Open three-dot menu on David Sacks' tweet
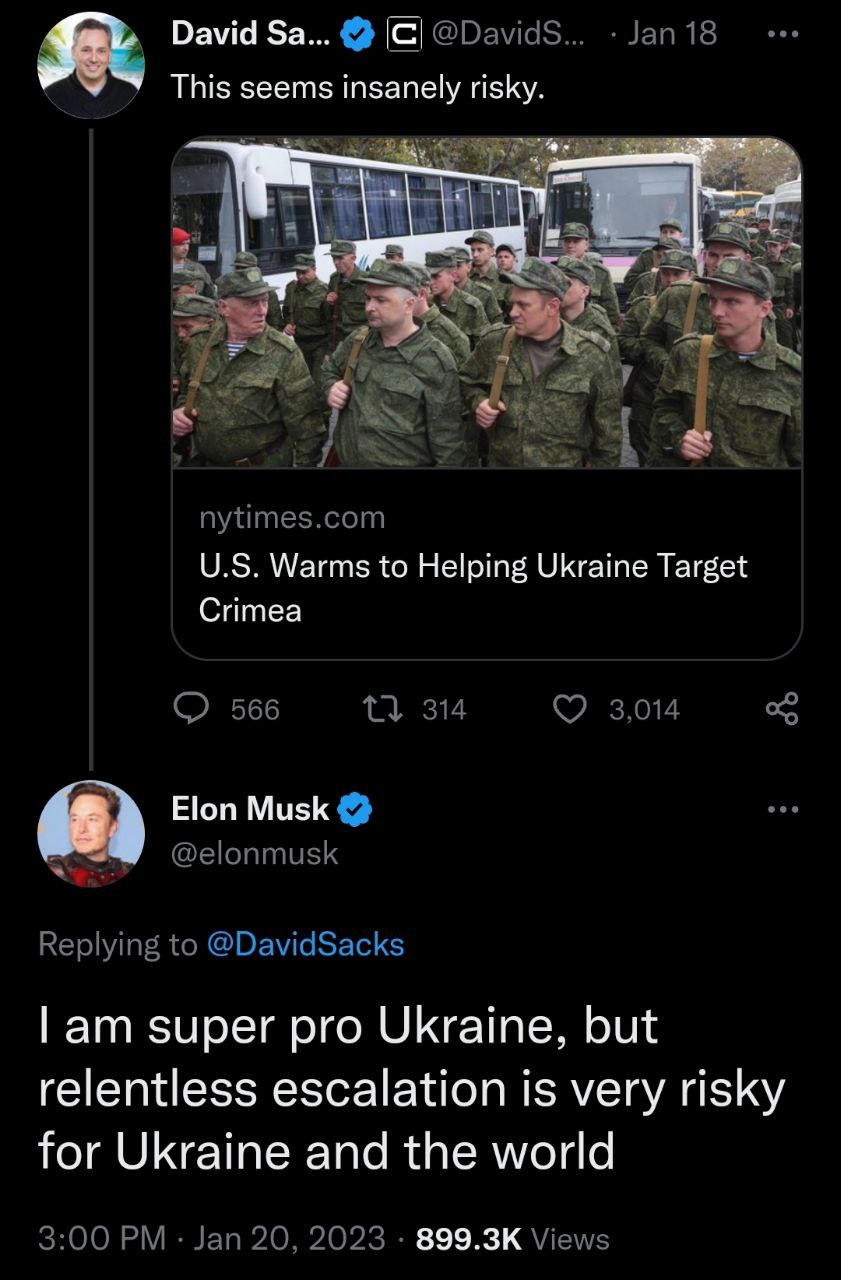The height and width of the screenshot is (1280, 841). tap(784, 35)
